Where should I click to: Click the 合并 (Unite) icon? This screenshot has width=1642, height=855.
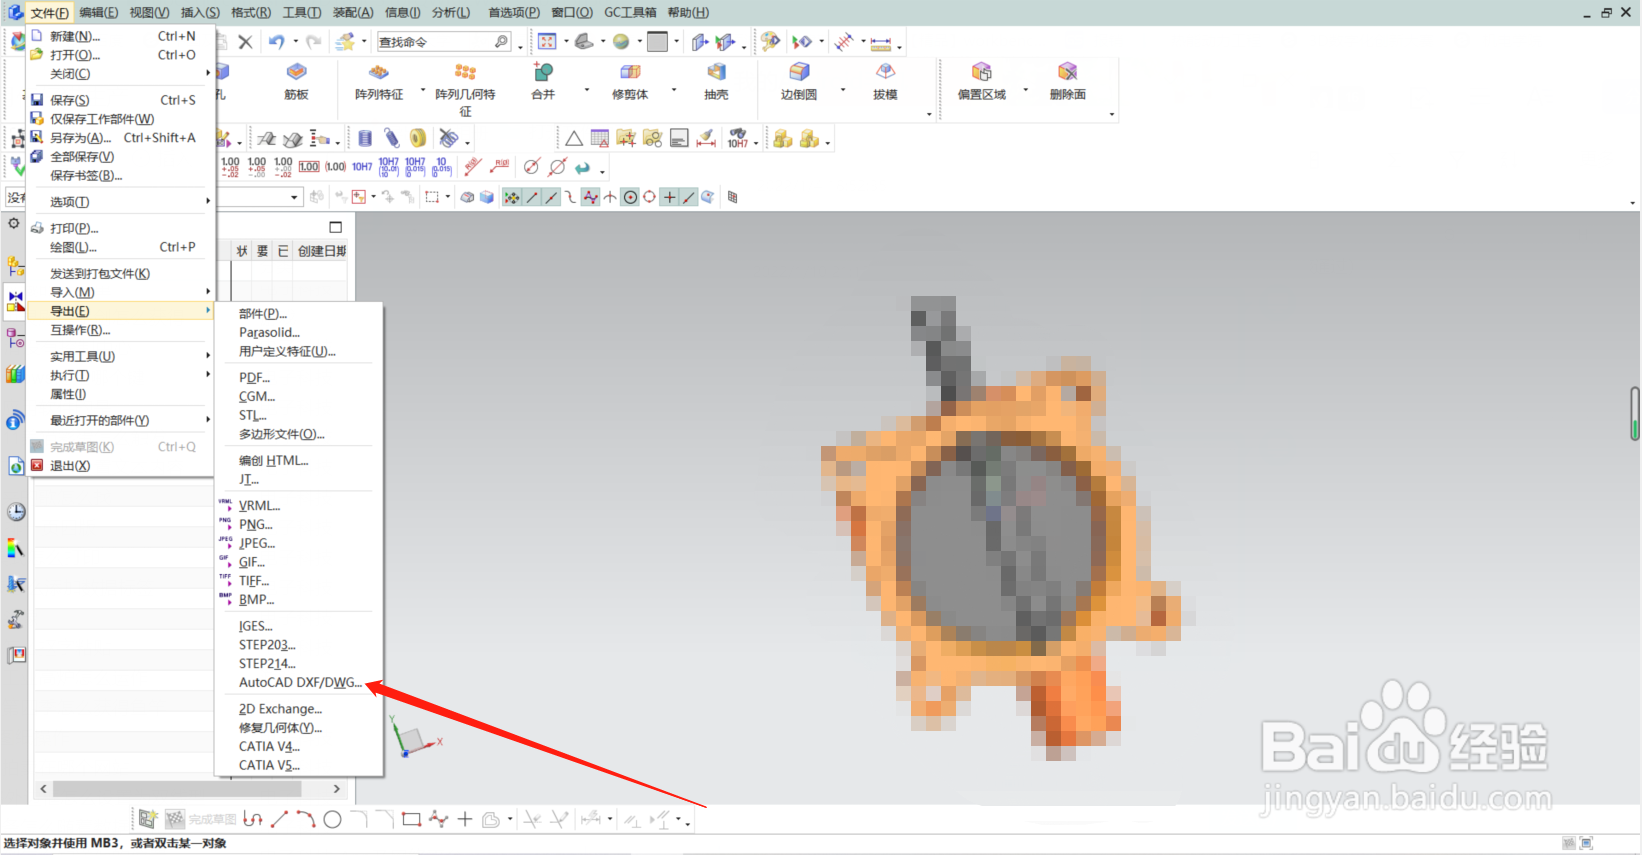tap(543, 73)
